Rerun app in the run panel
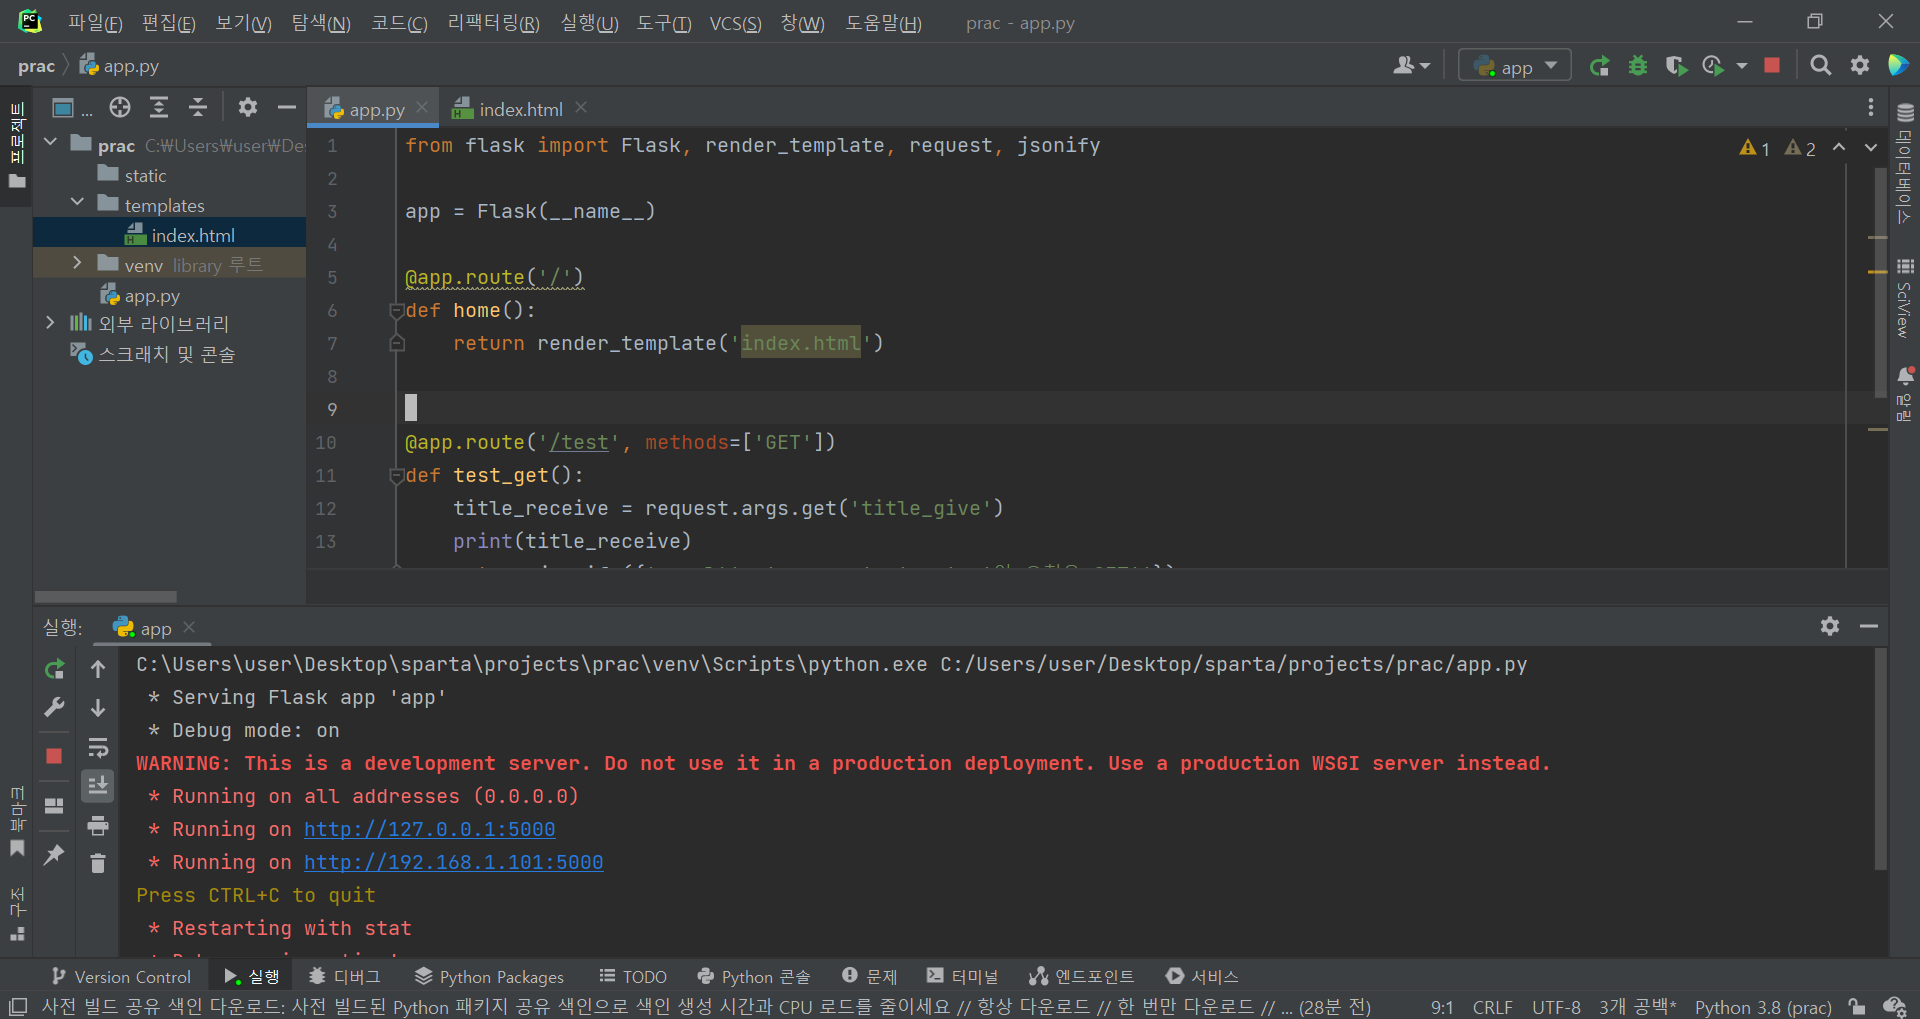 pyautogui.click(x=54, y=669)
